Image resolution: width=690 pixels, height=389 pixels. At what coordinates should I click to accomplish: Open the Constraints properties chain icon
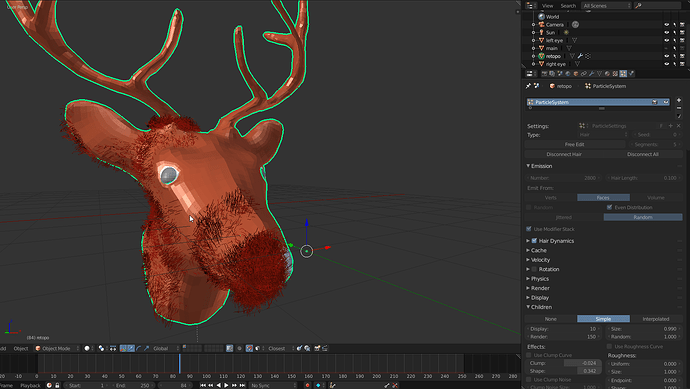tap(584, 74)
